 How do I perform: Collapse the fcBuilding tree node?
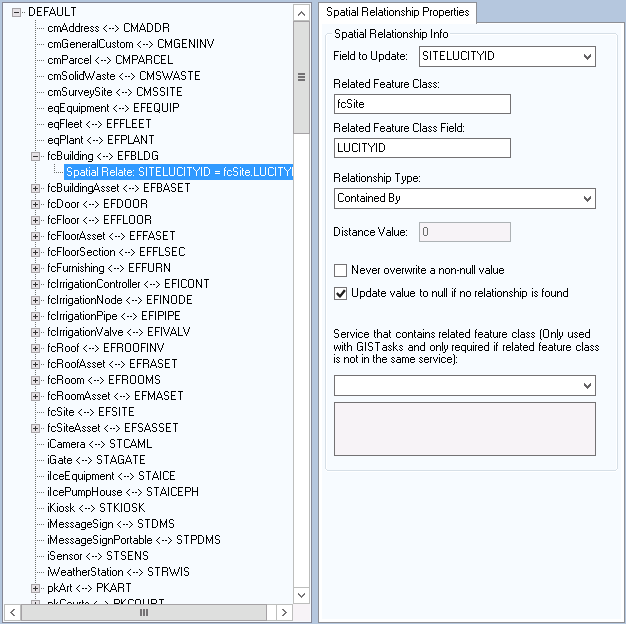click(x=37, y=156)
